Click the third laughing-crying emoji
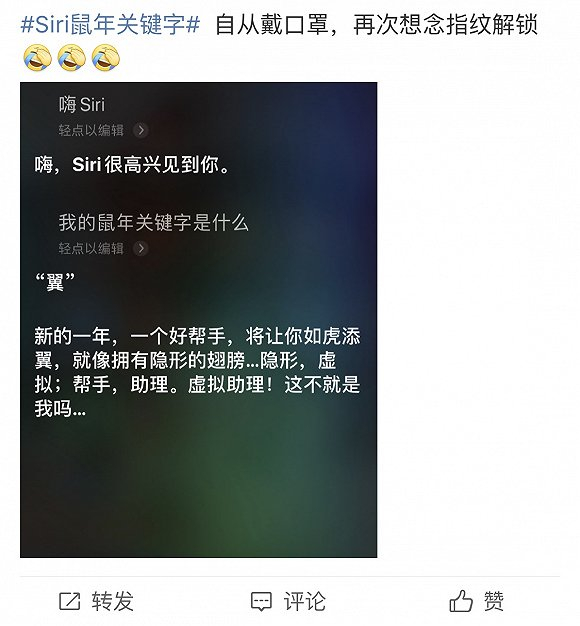 (x=105, y=58)
